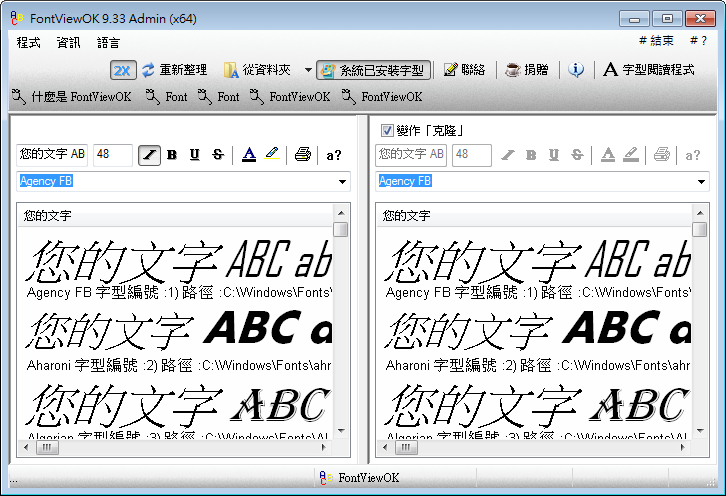726x496 pixels.
Task: Click the 重新整理 refresh icon
Action: (x=148, y=70)
